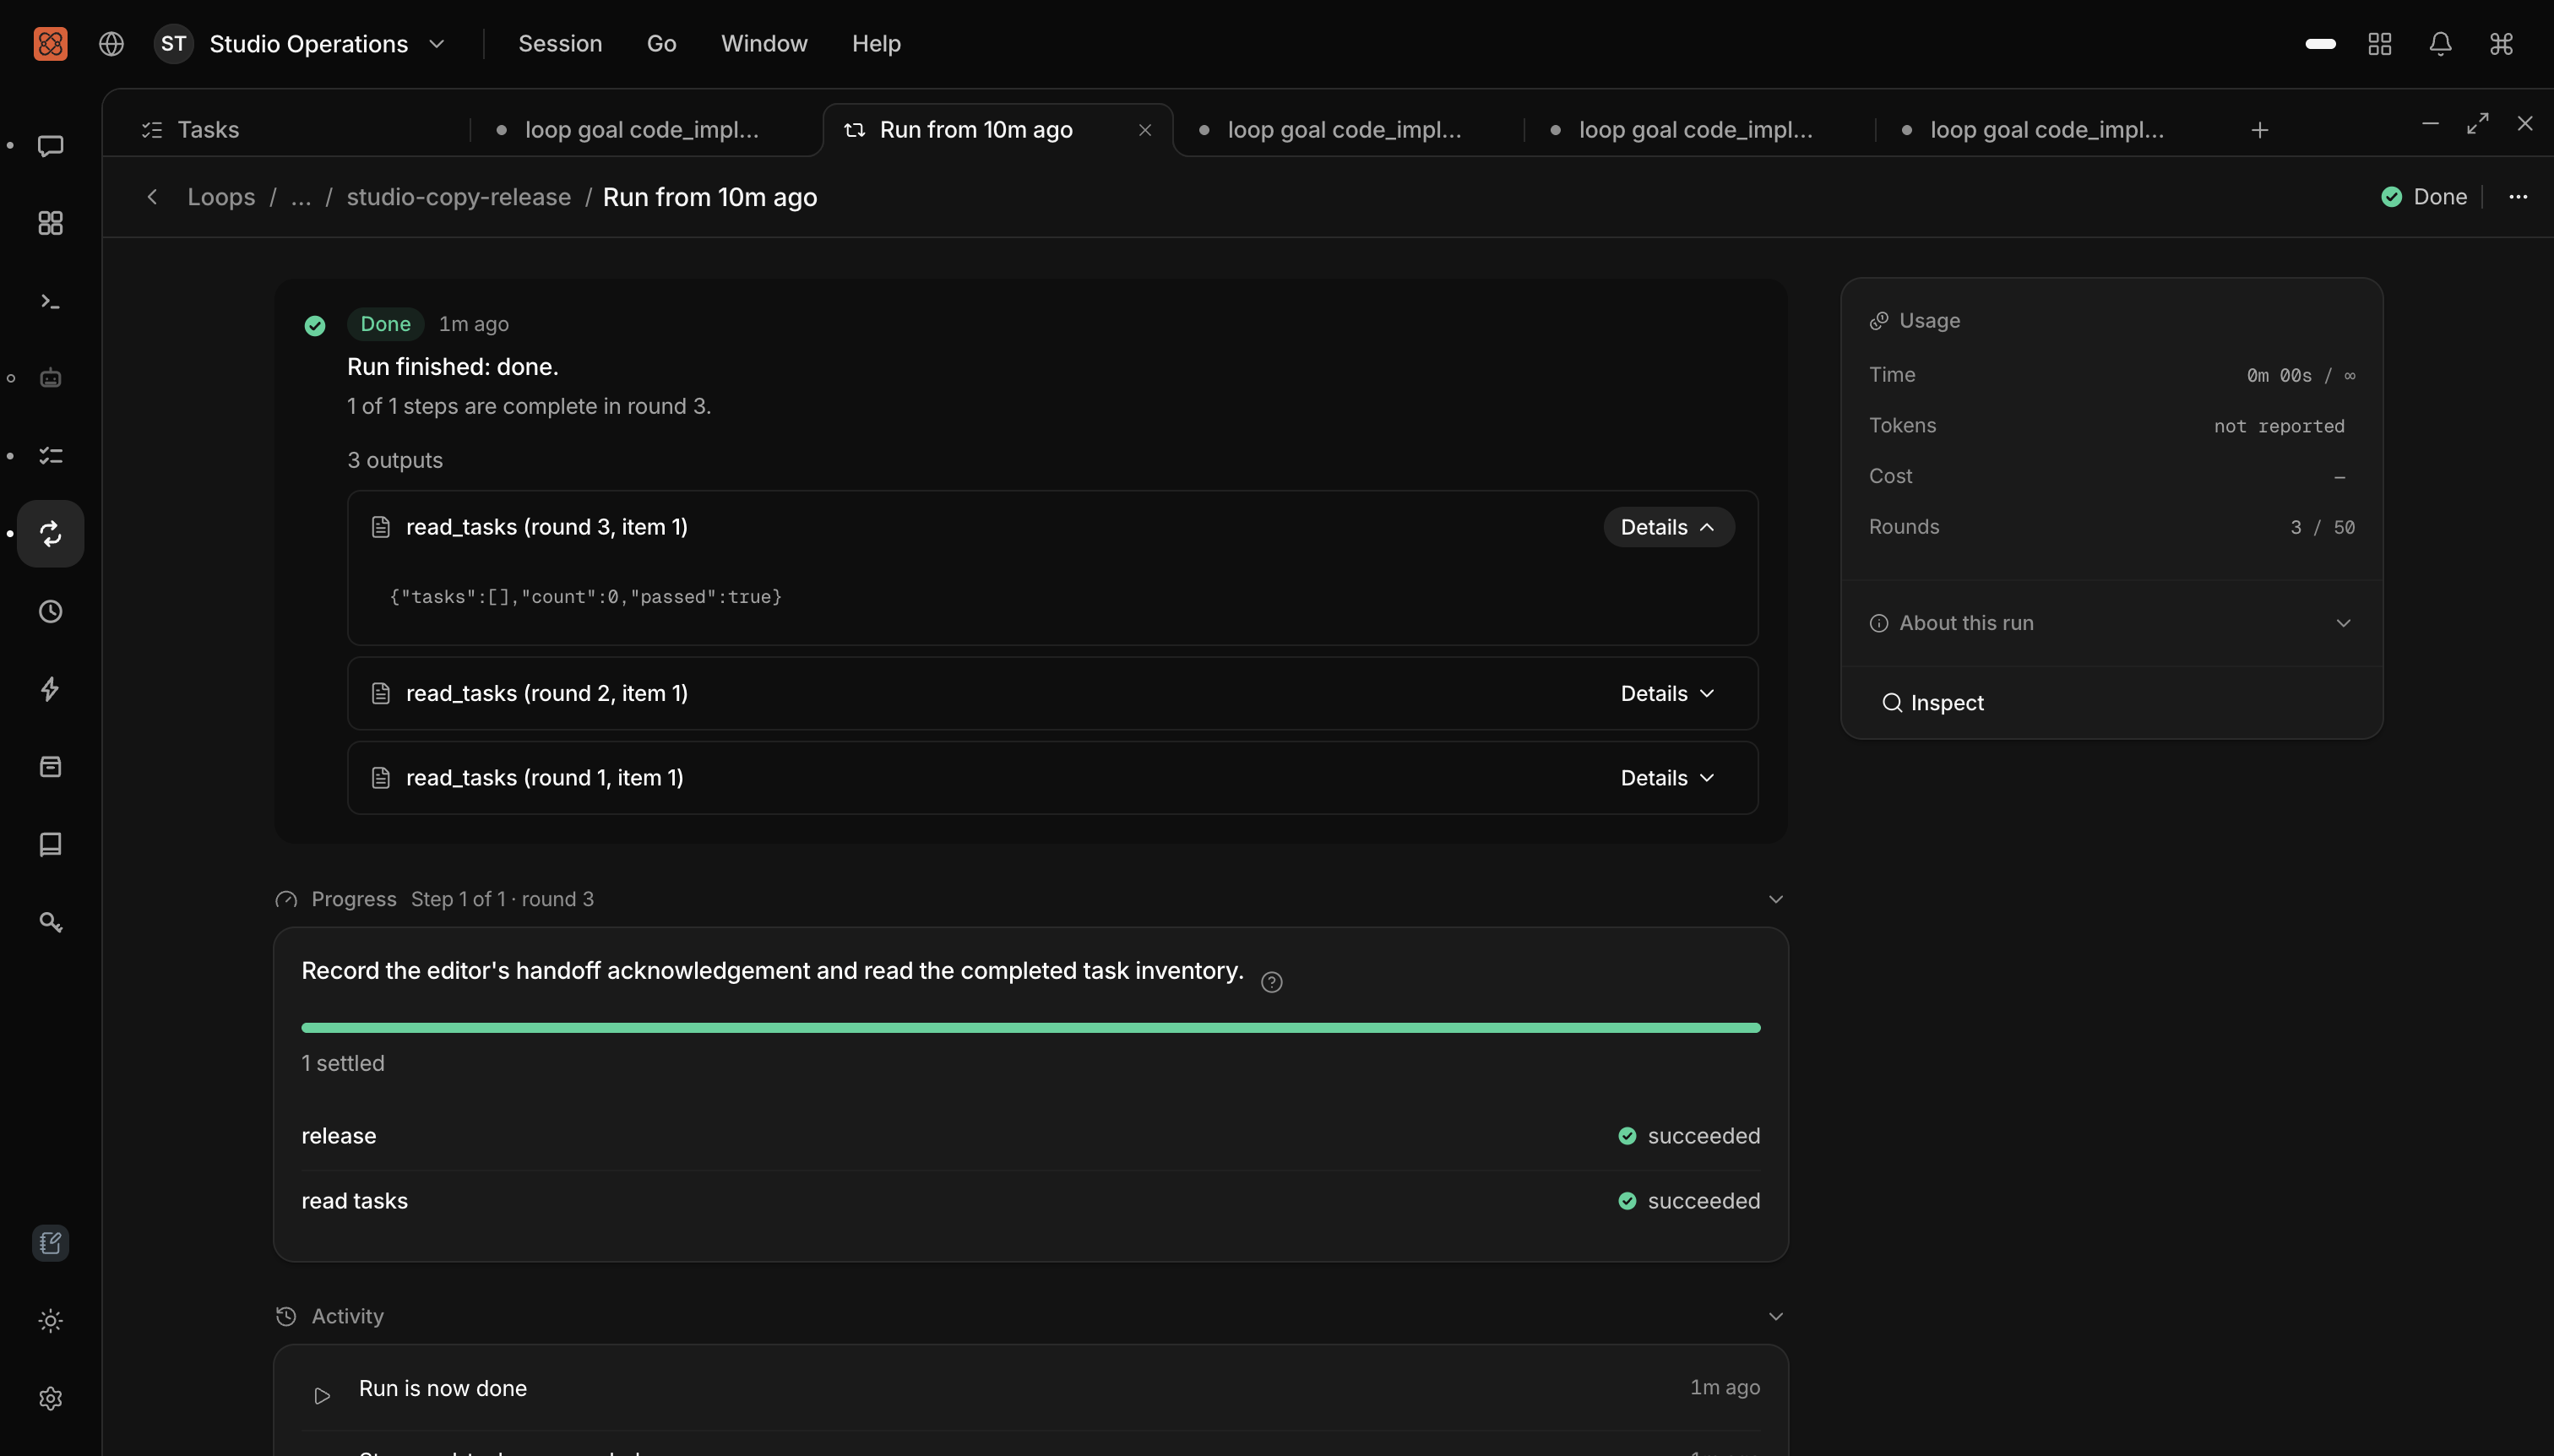Image resolution: width=2554 pixels, height=1456 pixels.
Task: Expand Details for read_tasks round 2
Action: pos(1668,693)
